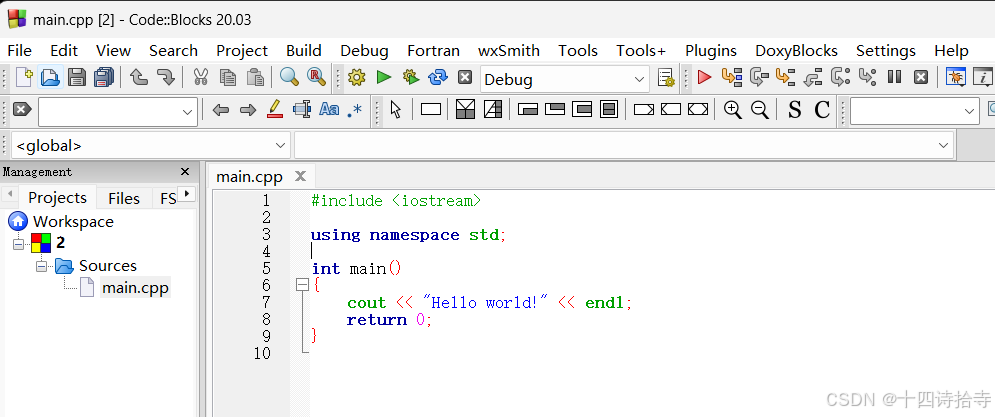Click the Copy icon

tap(228, 77)
